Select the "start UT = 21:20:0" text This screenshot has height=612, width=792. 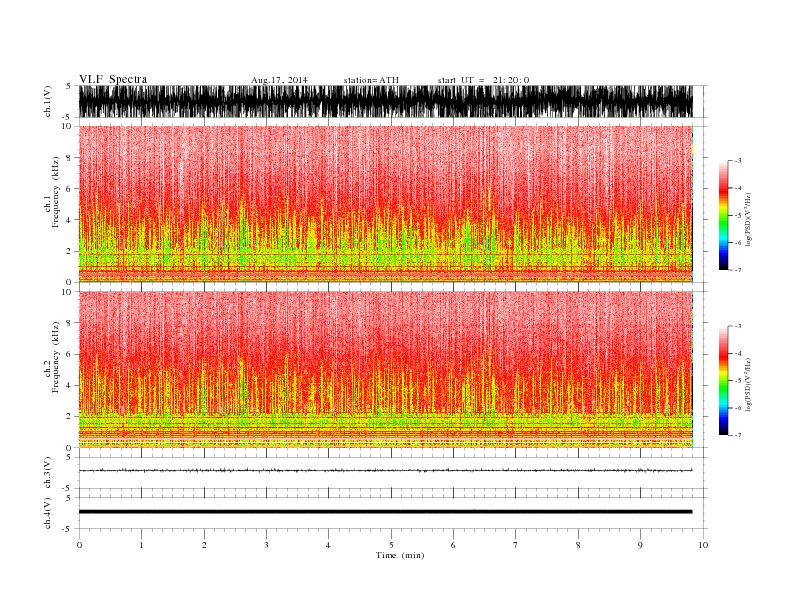[483, 80]
